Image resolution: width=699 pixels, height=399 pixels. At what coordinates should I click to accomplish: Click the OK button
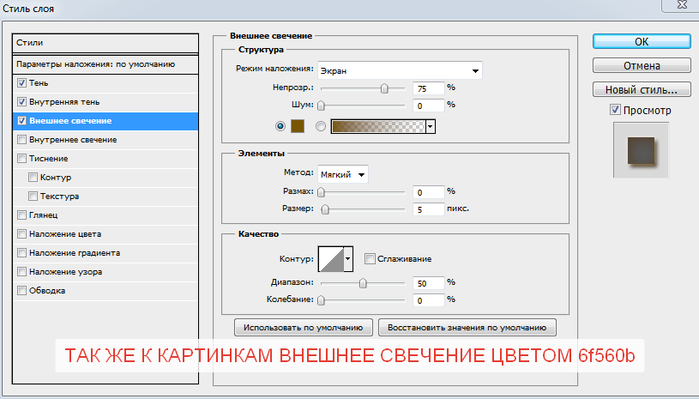pos(641,41)
